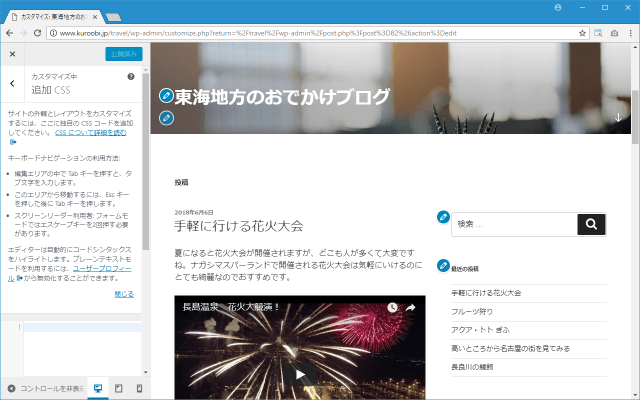Click the search magnifier button
This screenshot has height=400, width=640.
coord(591,224)
